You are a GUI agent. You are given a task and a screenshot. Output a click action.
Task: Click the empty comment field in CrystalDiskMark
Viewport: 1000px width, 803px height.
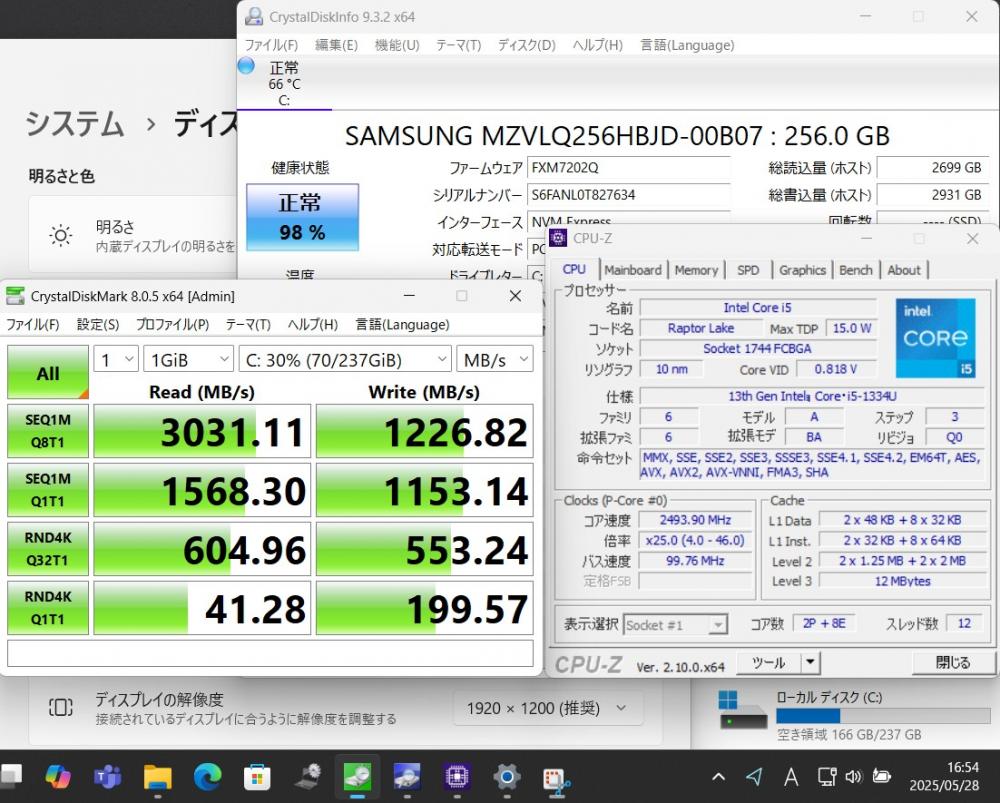pos(270,654)
